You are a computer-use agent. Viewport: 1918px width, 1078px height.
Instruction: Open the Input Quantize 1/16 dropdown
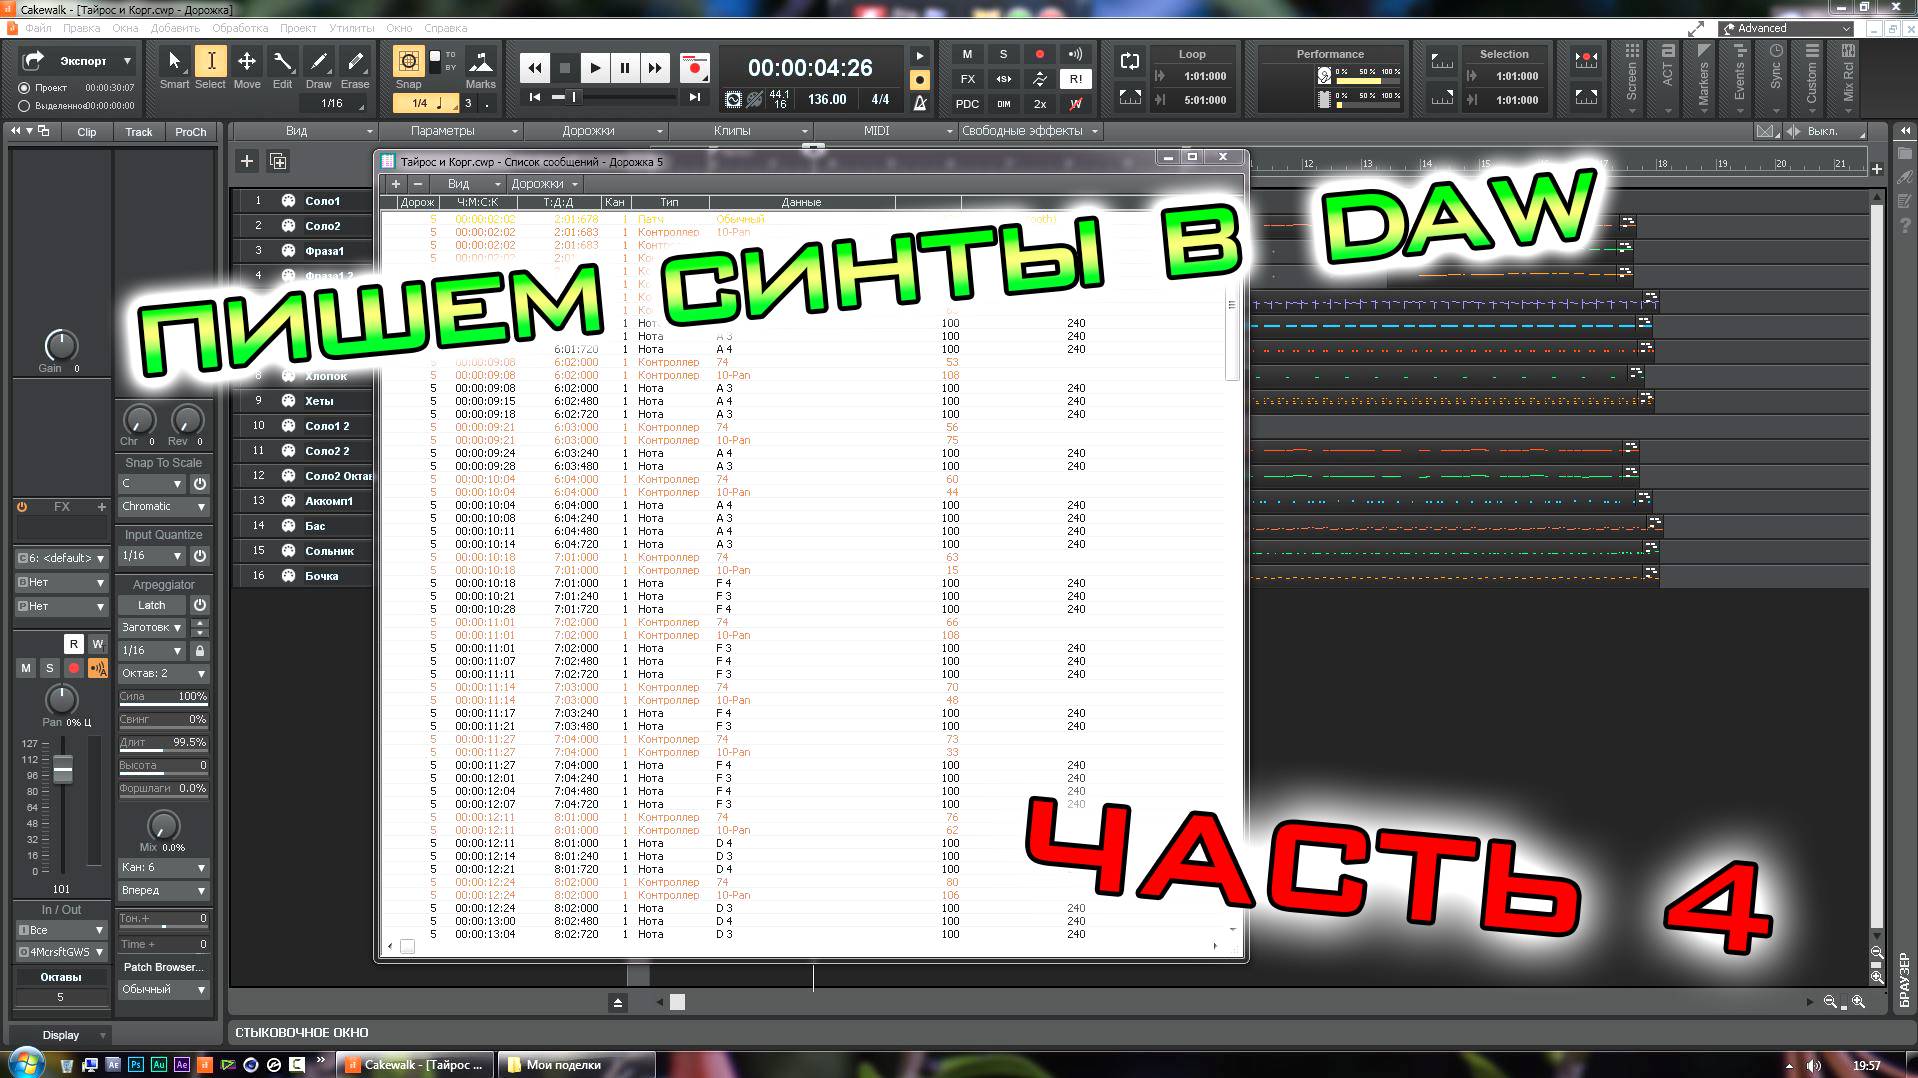pos(150,556)
